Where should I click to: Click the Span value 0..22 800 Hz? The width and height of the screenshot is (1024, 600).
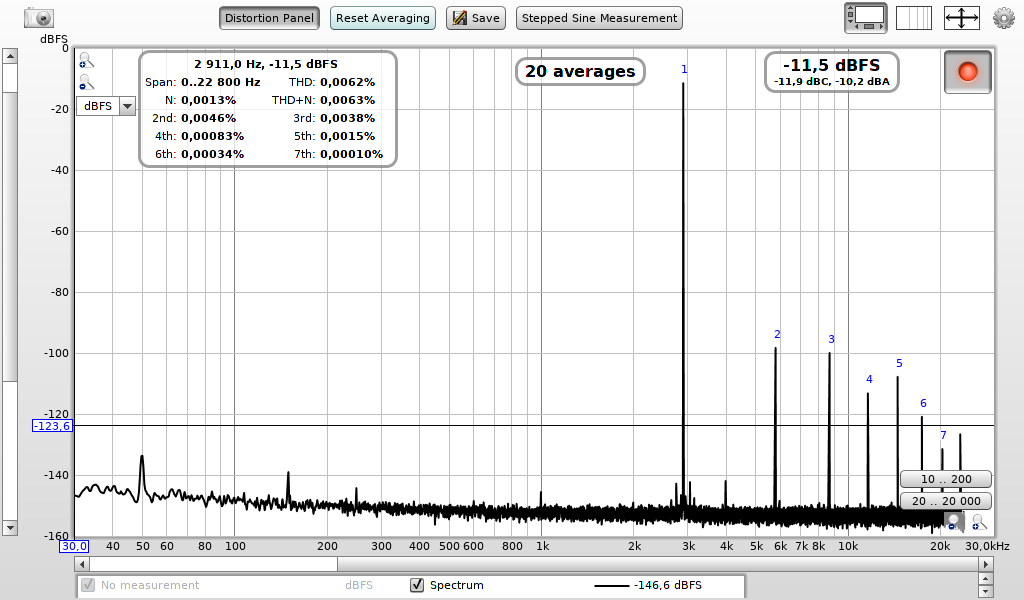pyautogui.click(x=221, y=82)
